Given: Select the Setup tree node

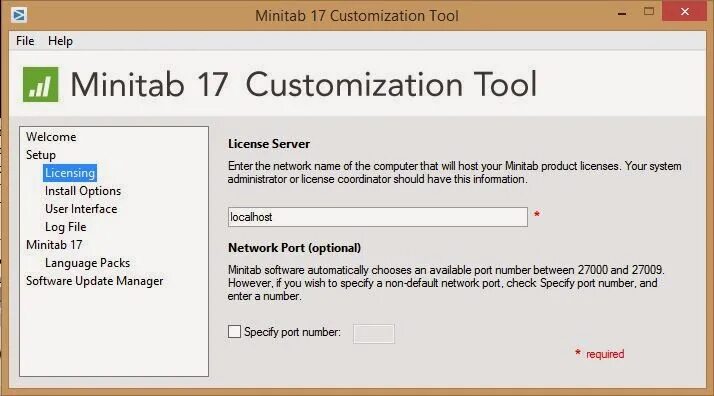Looking at the screenshot, I should pos(41,155).
